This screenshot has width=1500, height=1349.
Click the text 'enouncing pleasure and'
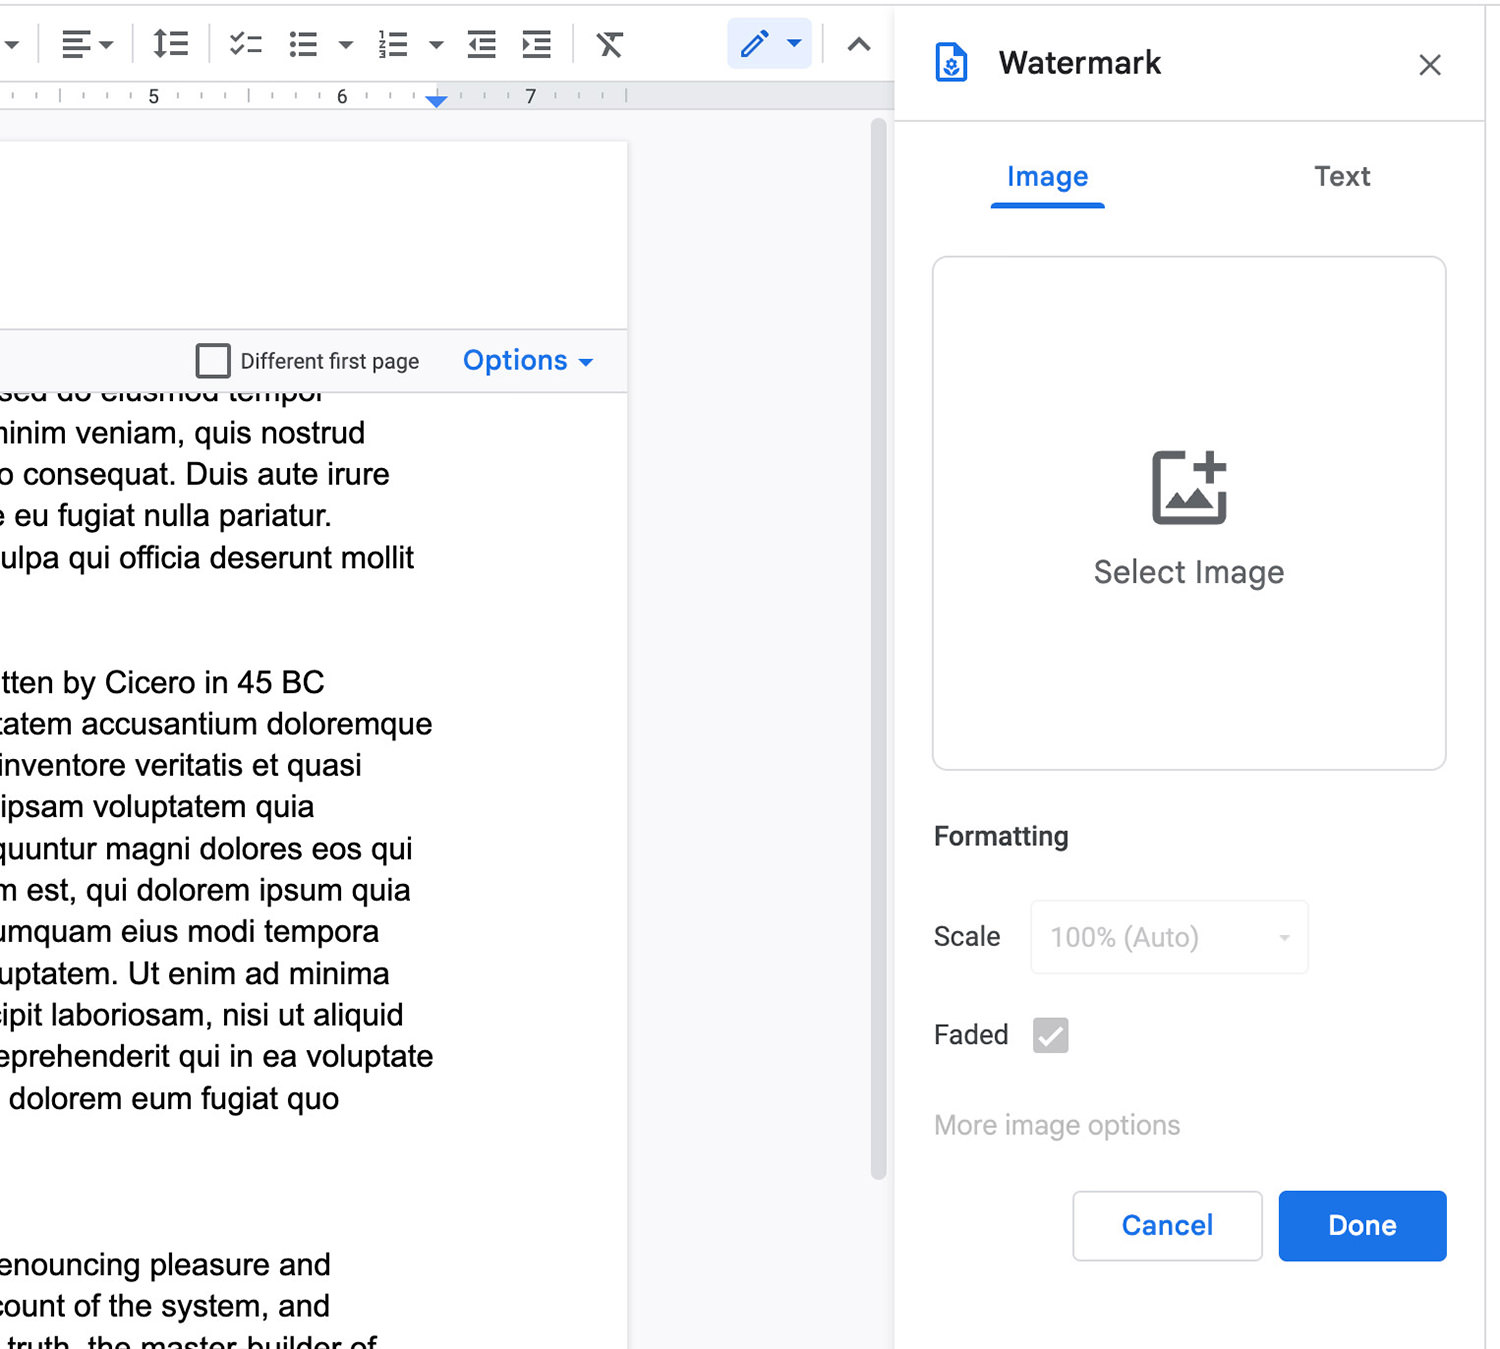coord(165,1265)
